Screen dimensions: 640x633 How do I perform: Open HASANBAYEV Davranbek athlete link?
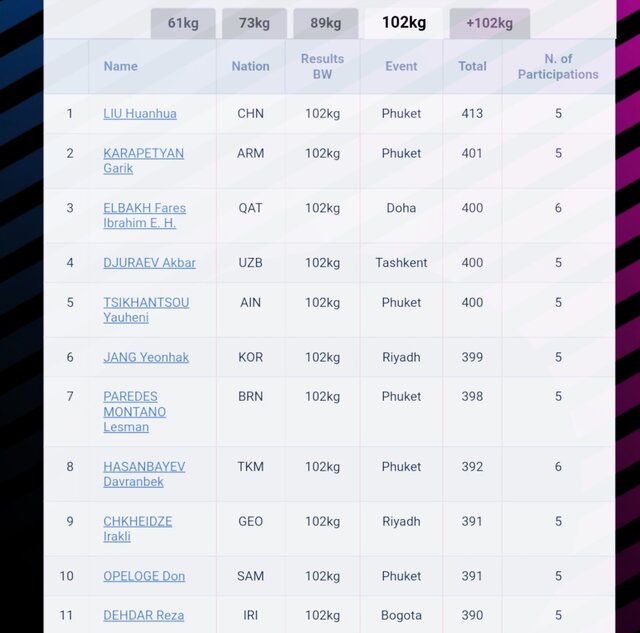tap(144, 473)
